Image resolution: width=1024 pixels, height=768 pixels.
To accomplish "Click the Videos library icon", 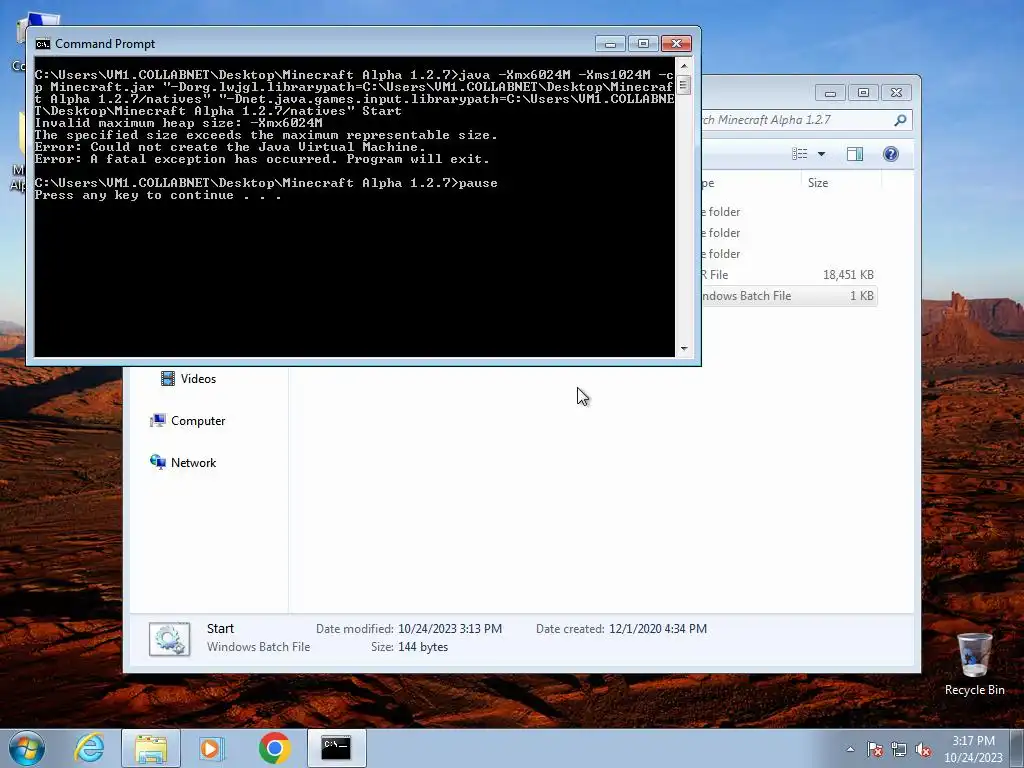I will (x=168, y=379).
